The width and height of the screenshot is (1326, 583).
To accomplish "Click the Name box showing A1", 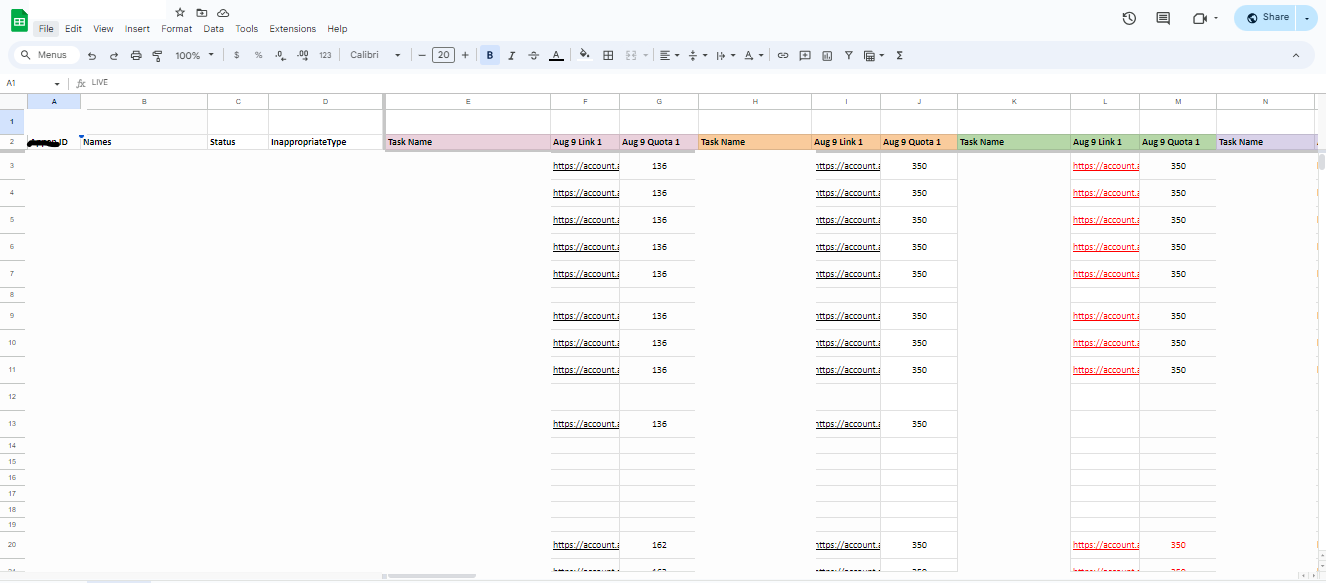I will (33, 83).
